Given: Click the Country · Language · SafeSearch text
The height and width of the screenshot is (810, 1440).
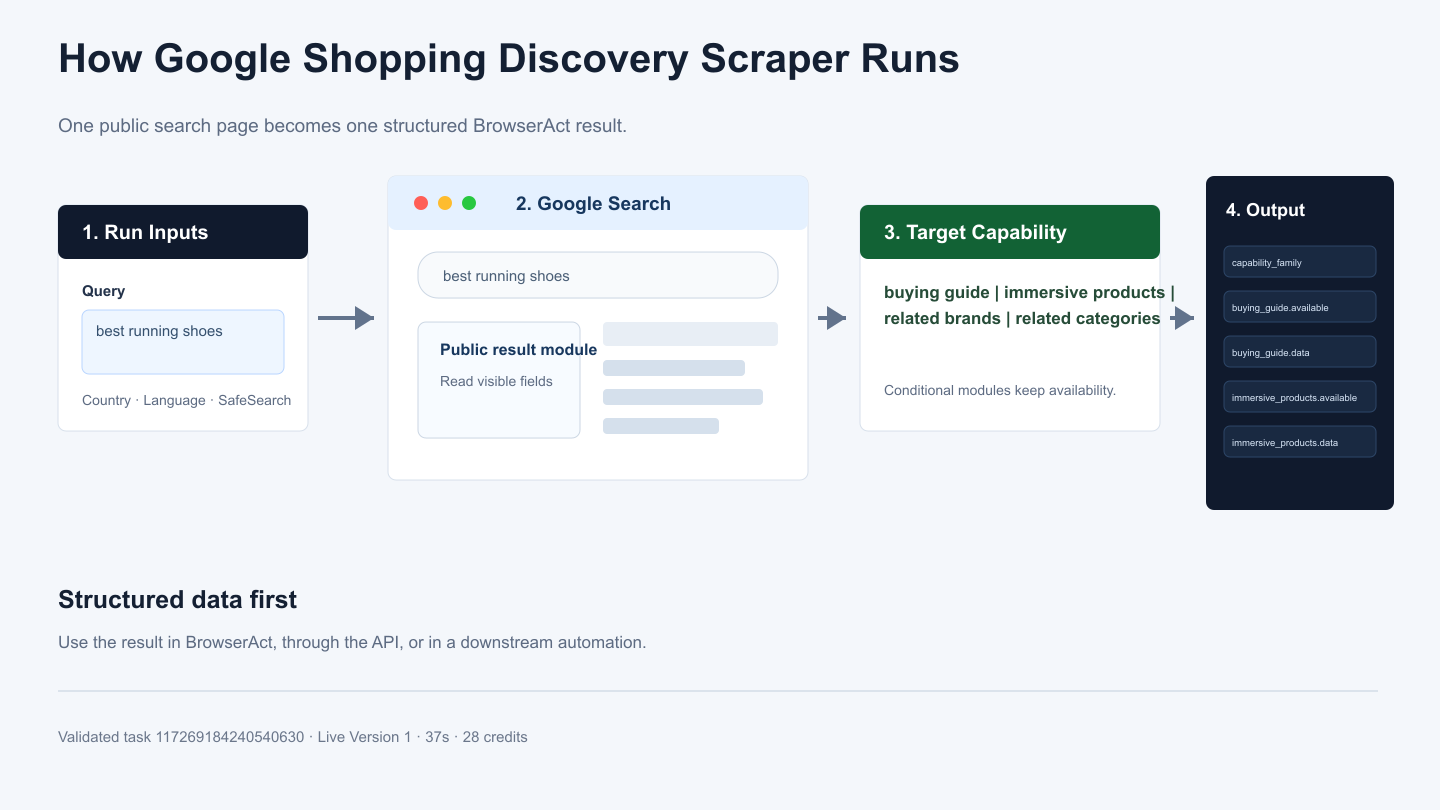Looking at the screenshot, I should point(187,400).
